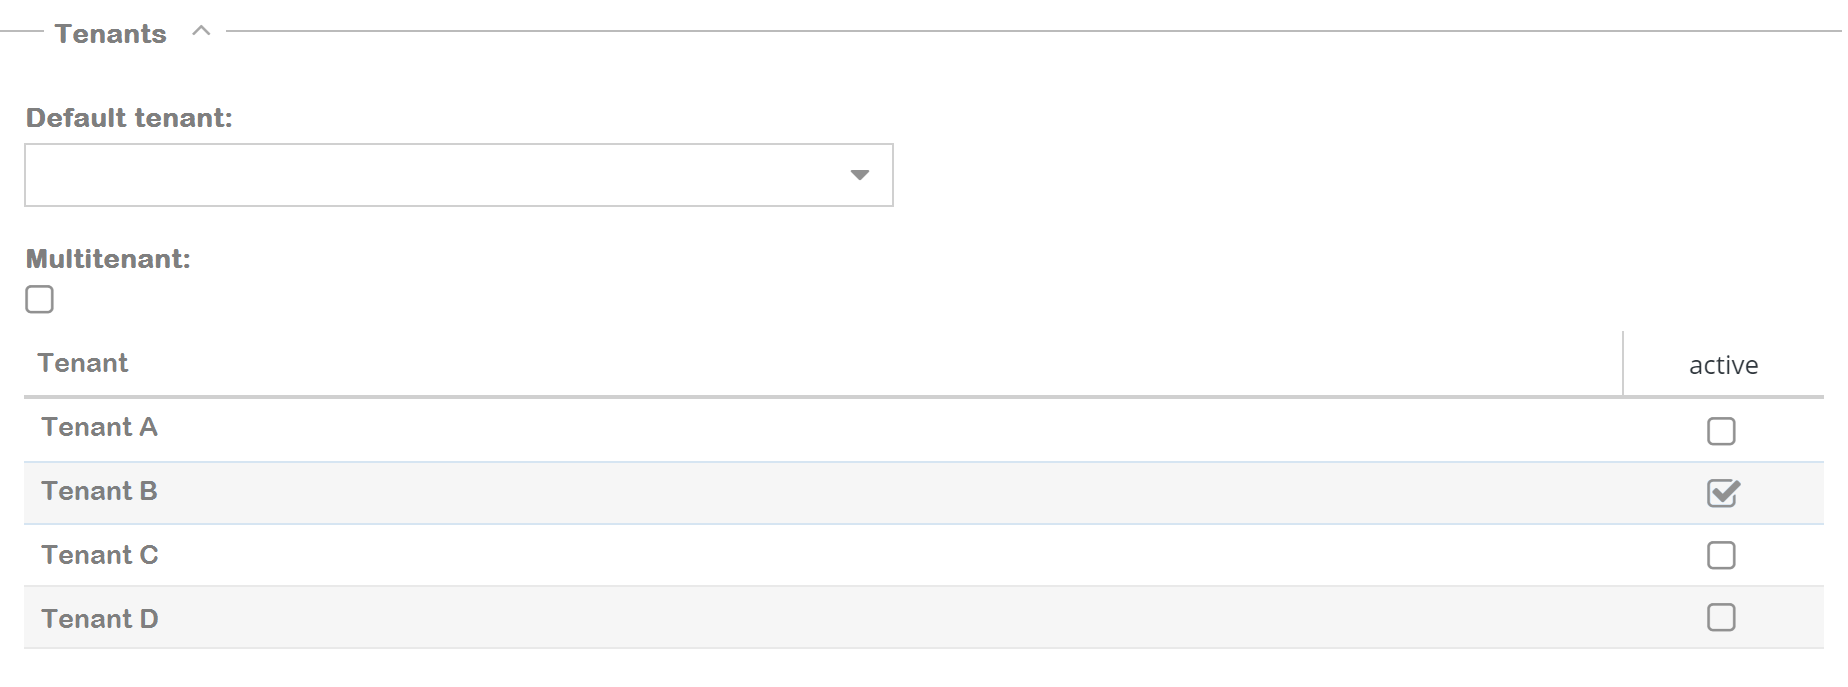This screenshot has width=1848, height=687.
Task: Choose the Tenant D row name
Action: [x=99, y=619]
